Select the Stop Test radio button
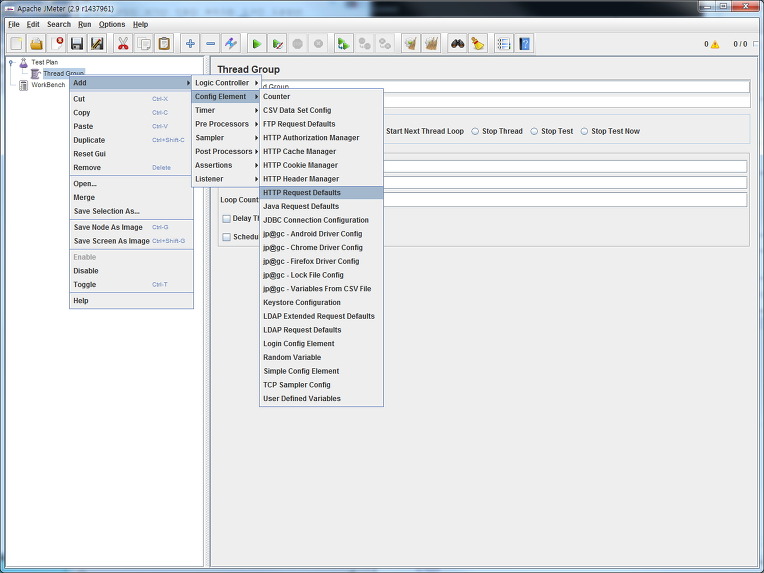 pos(534,132)
